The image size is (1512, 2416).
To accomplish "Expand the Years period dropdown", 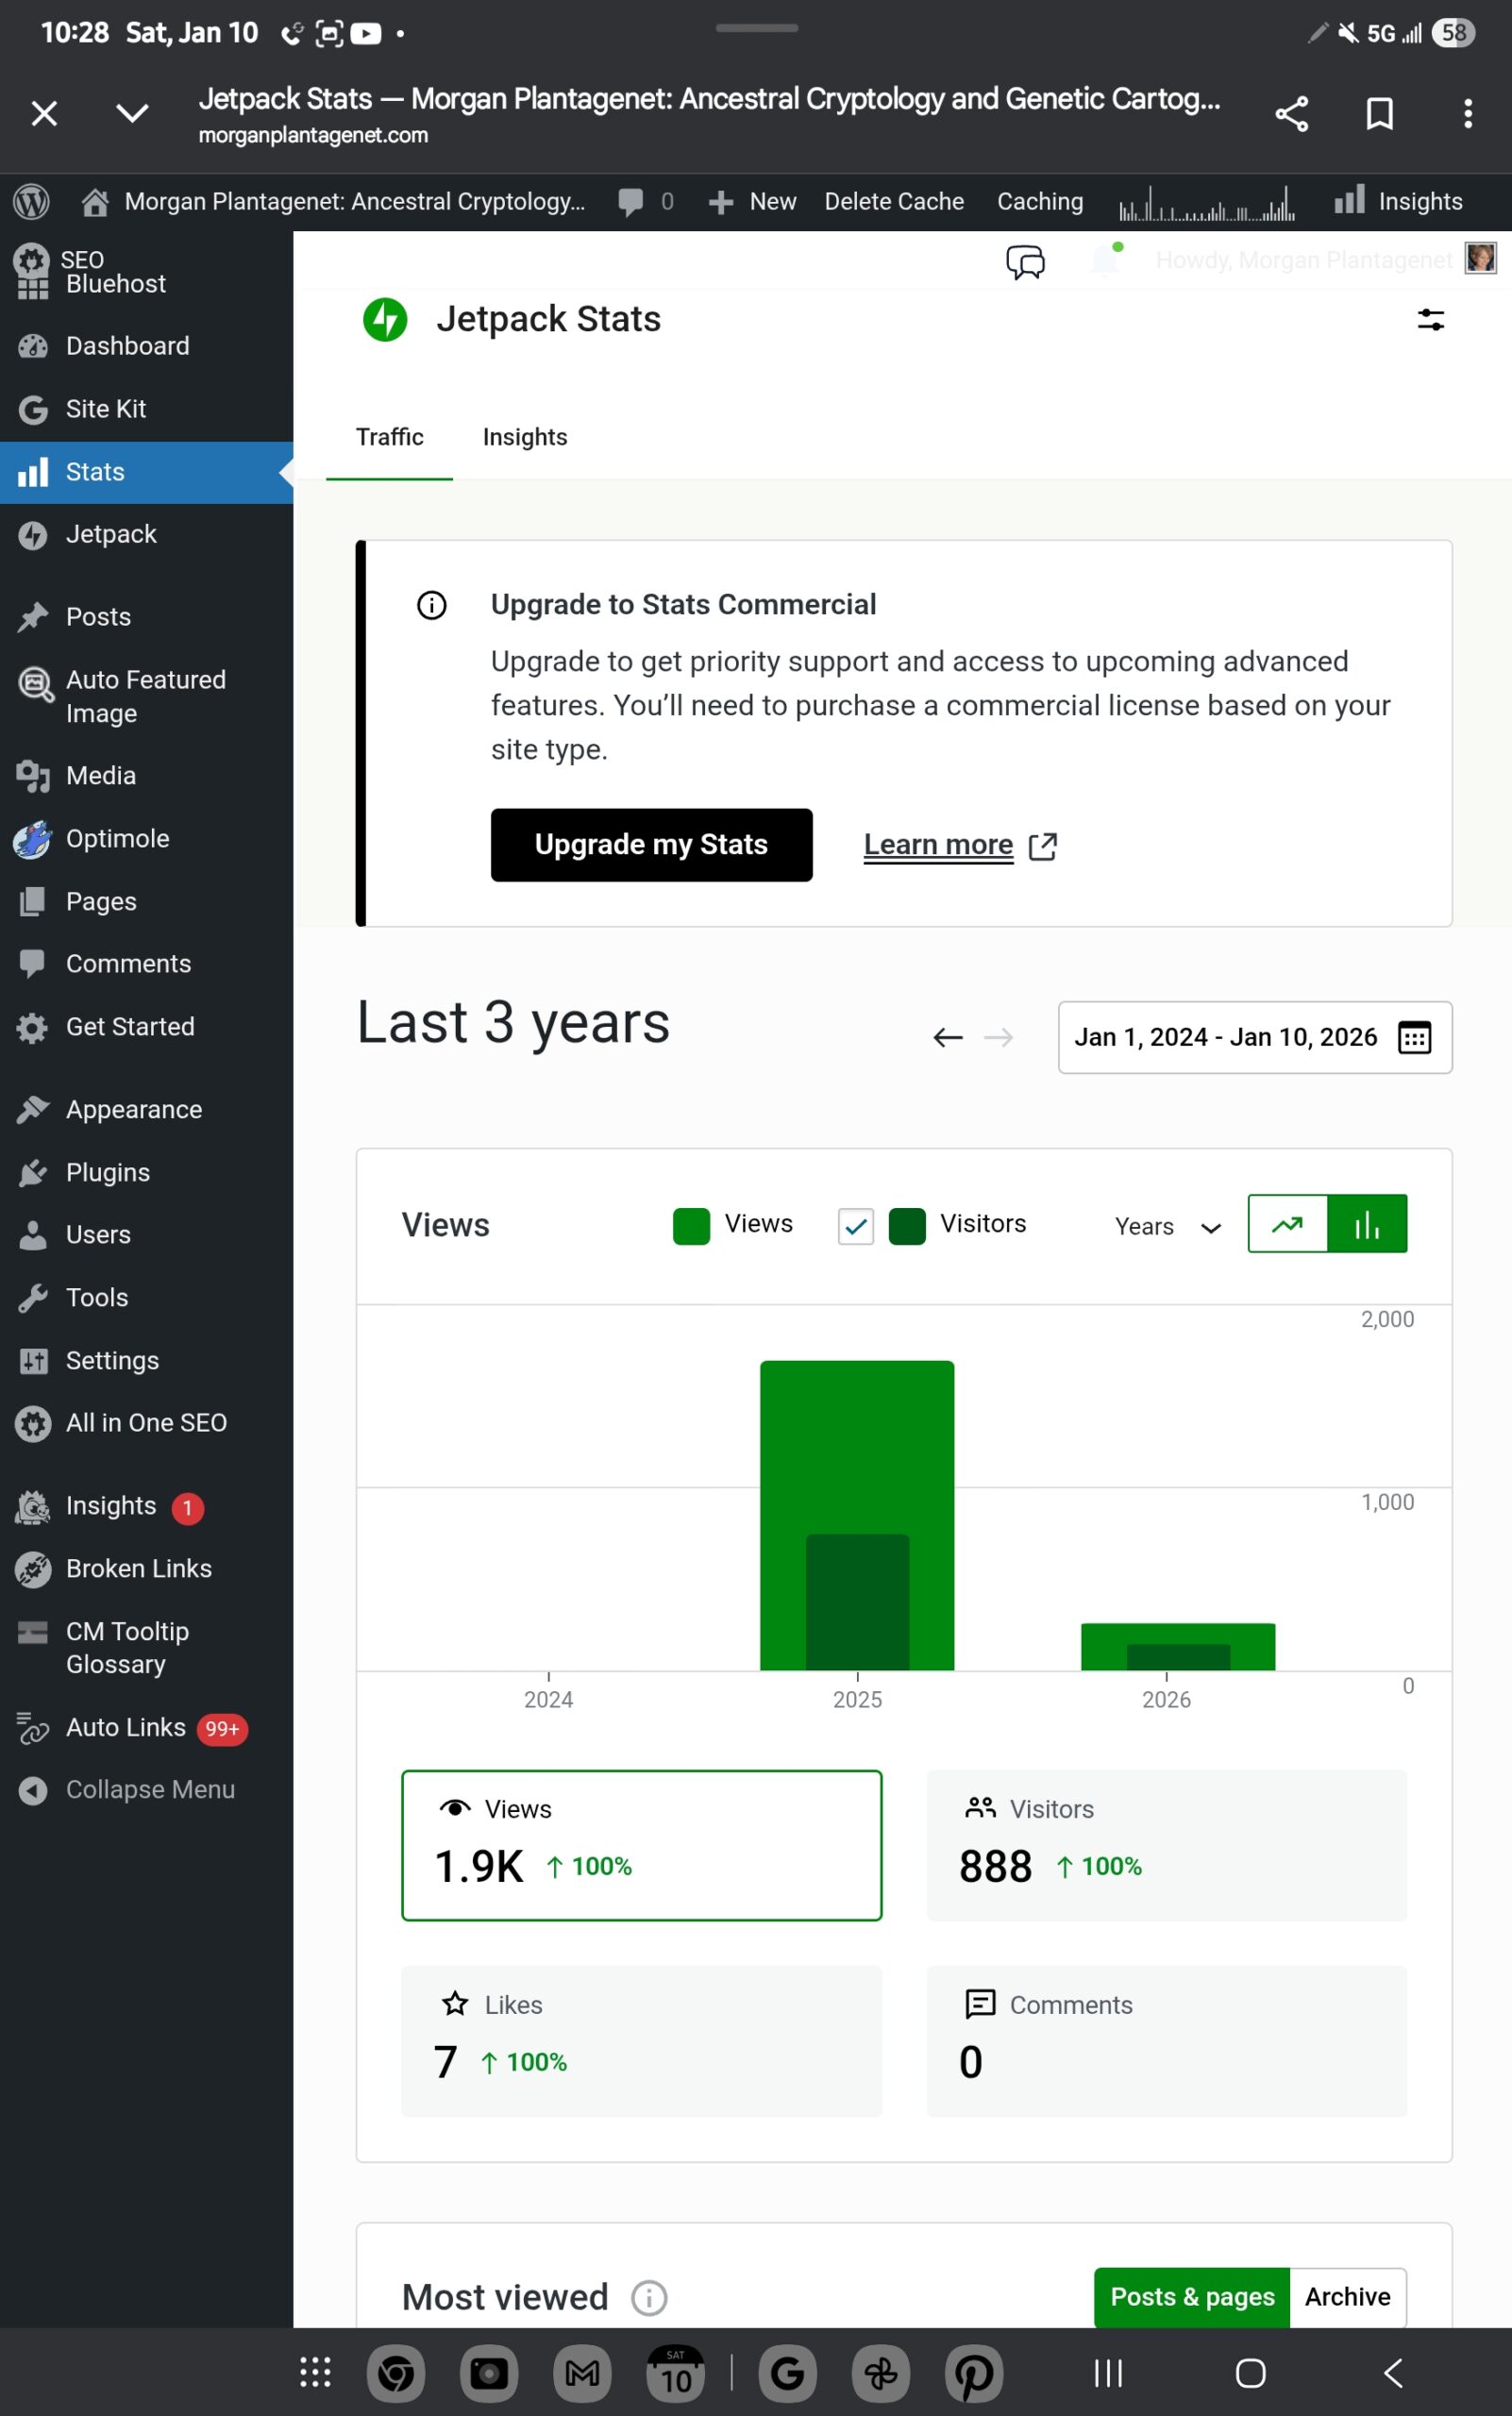I will click(1167, 1227).
